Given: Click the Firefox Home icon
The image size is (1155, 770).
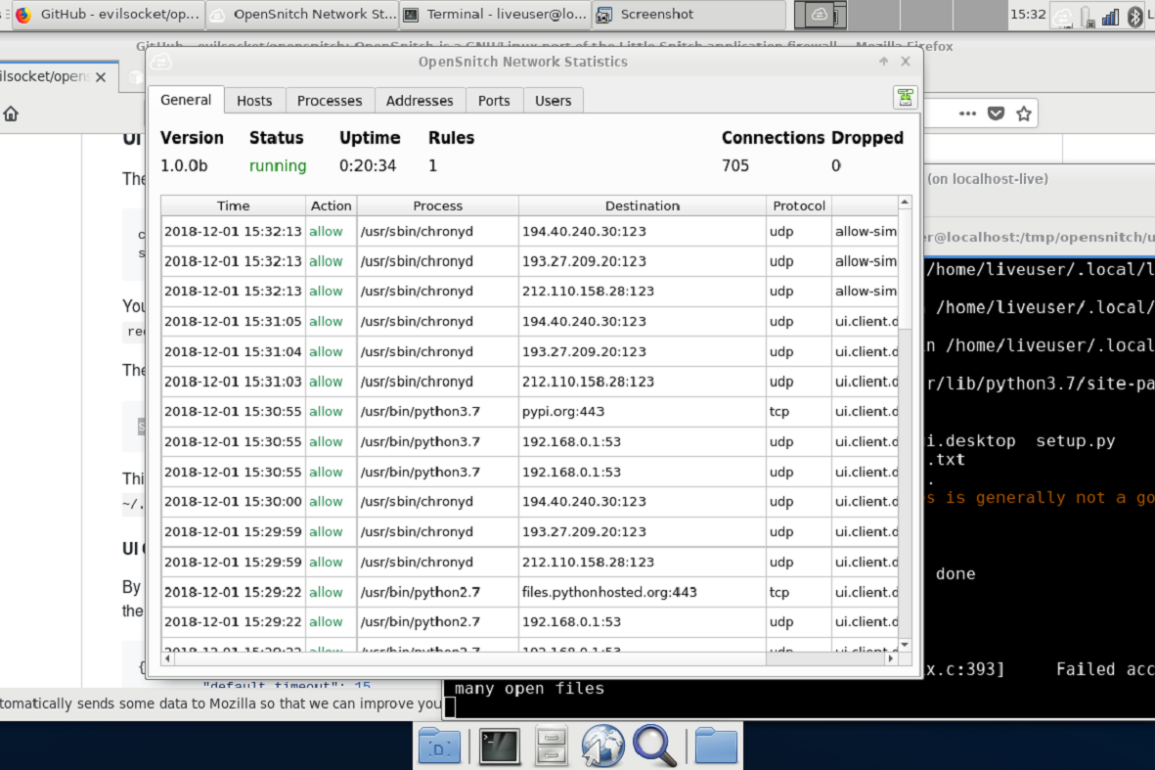Looking at the screenshot, I should pyautogui.click(x=11, y=114).
